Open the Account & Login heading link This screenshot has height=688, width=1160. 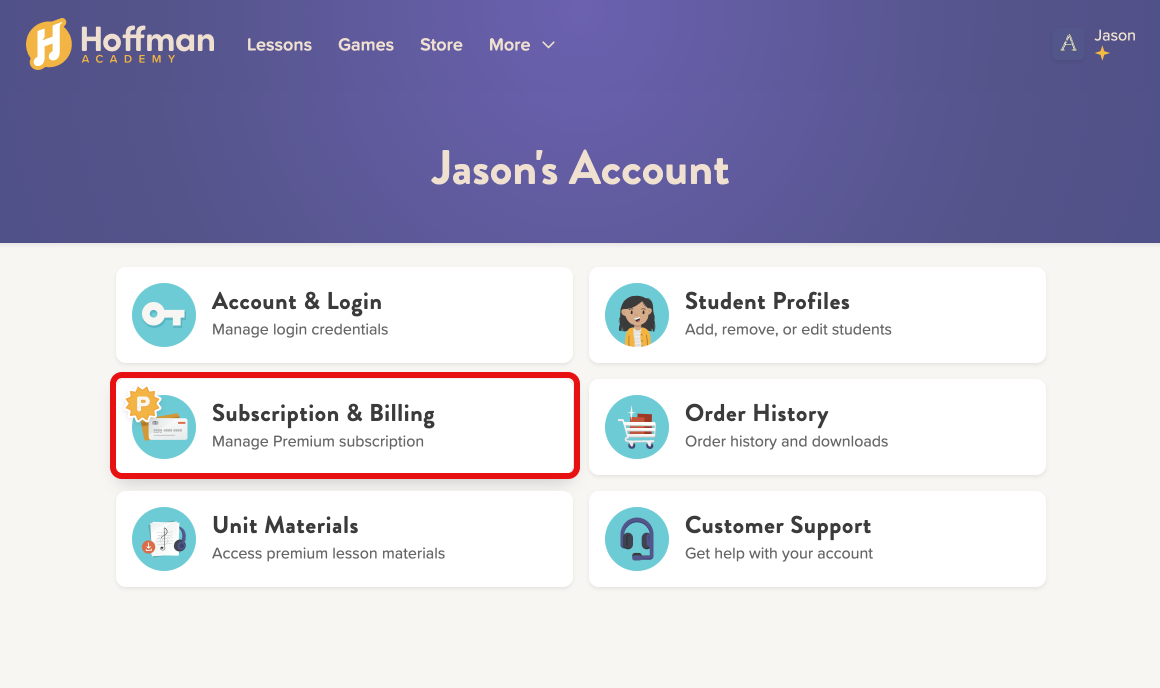coord(297,302)
